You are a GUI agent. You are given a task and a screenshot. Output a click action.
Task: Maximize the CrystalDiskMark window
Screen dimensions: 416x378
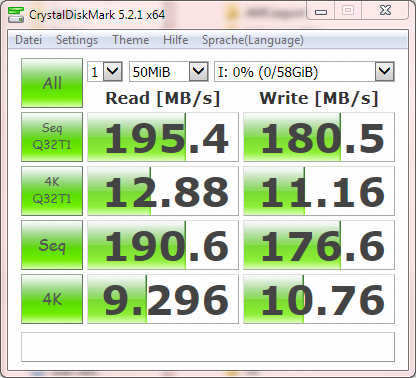coord(348,11)
